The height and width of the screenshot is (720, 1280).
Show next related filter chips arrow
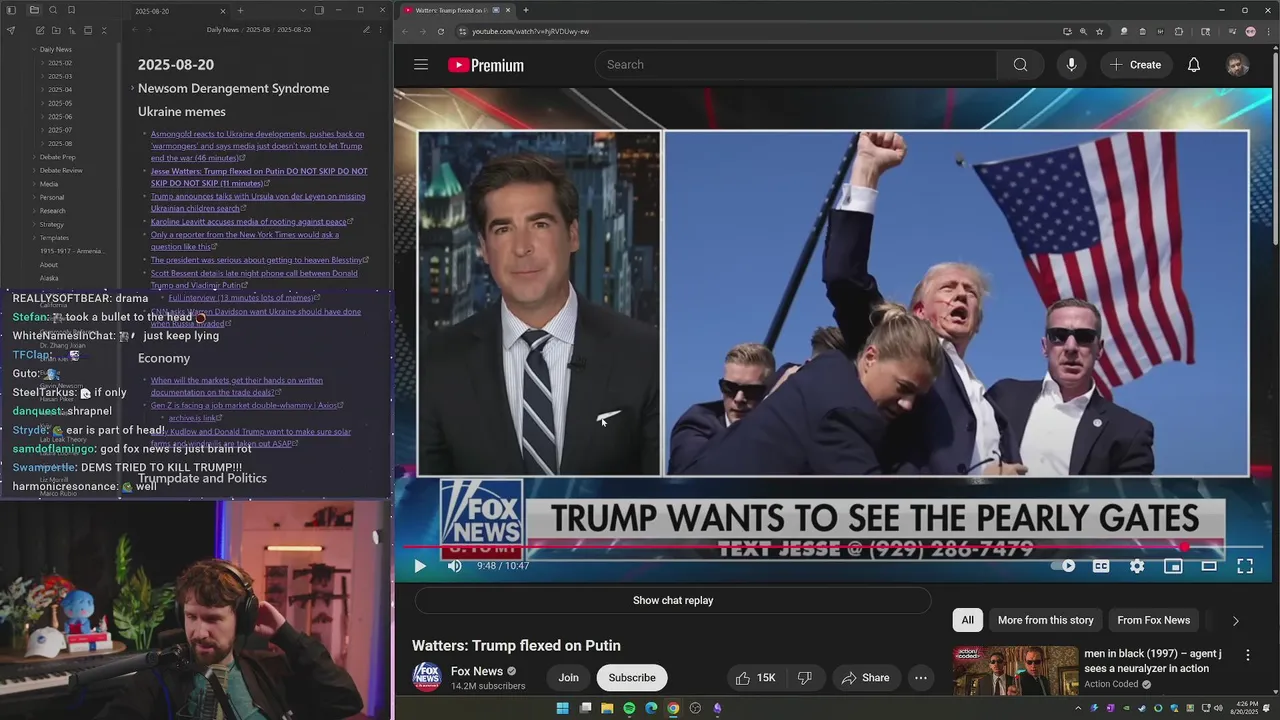(1235, 620)
